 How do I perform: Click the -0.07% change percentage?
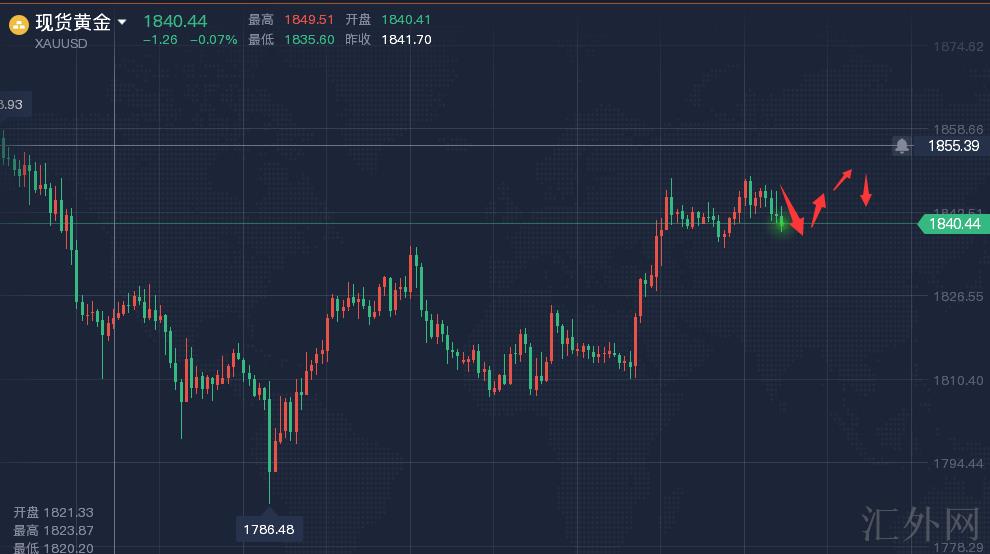point(217,40)
